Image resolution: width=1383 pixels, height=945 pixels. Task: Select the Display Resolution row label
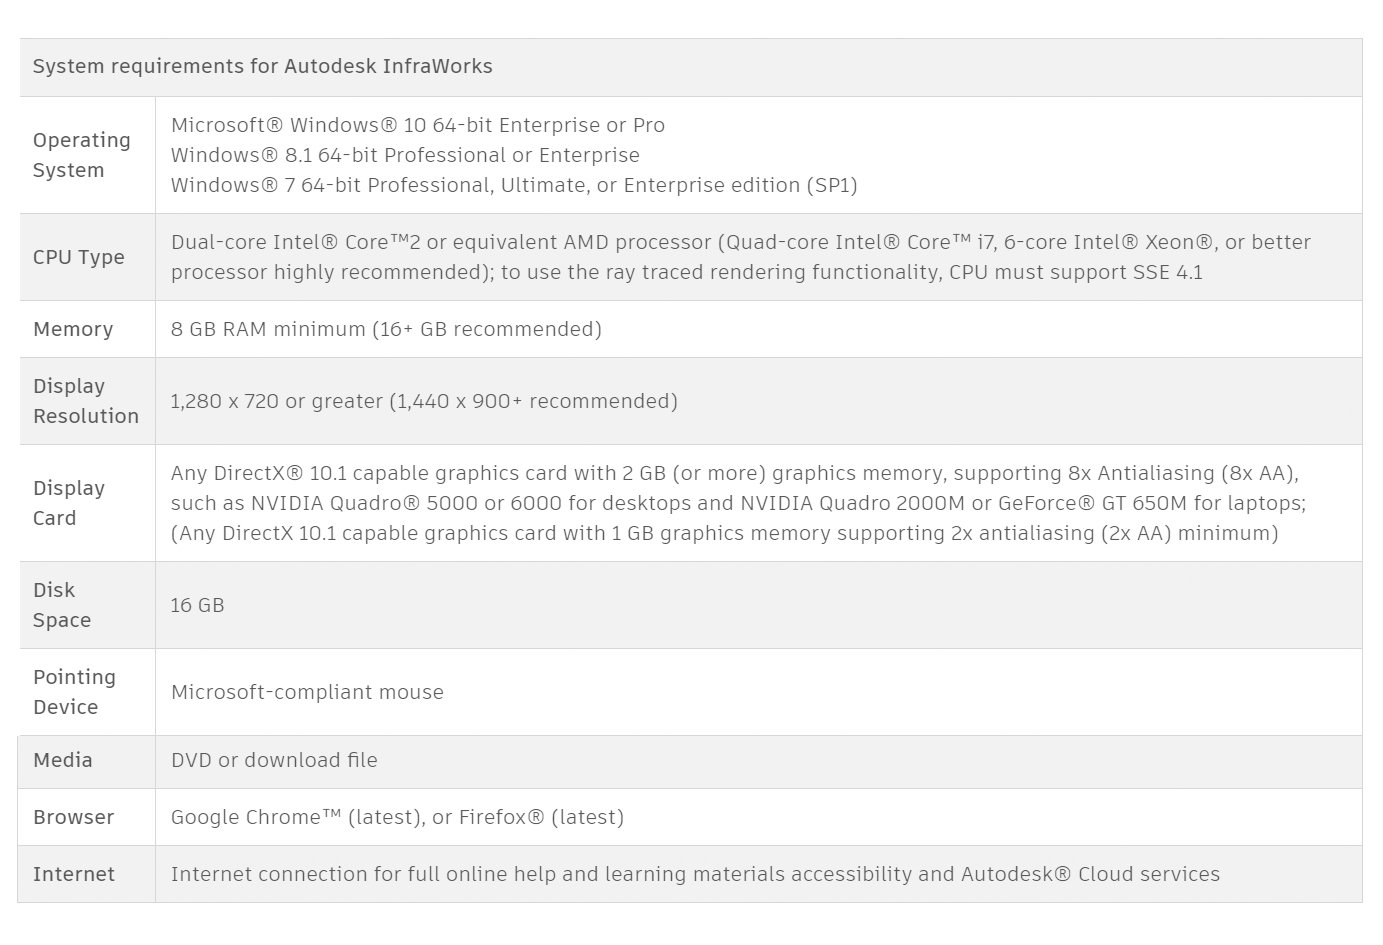coord(85,401)
